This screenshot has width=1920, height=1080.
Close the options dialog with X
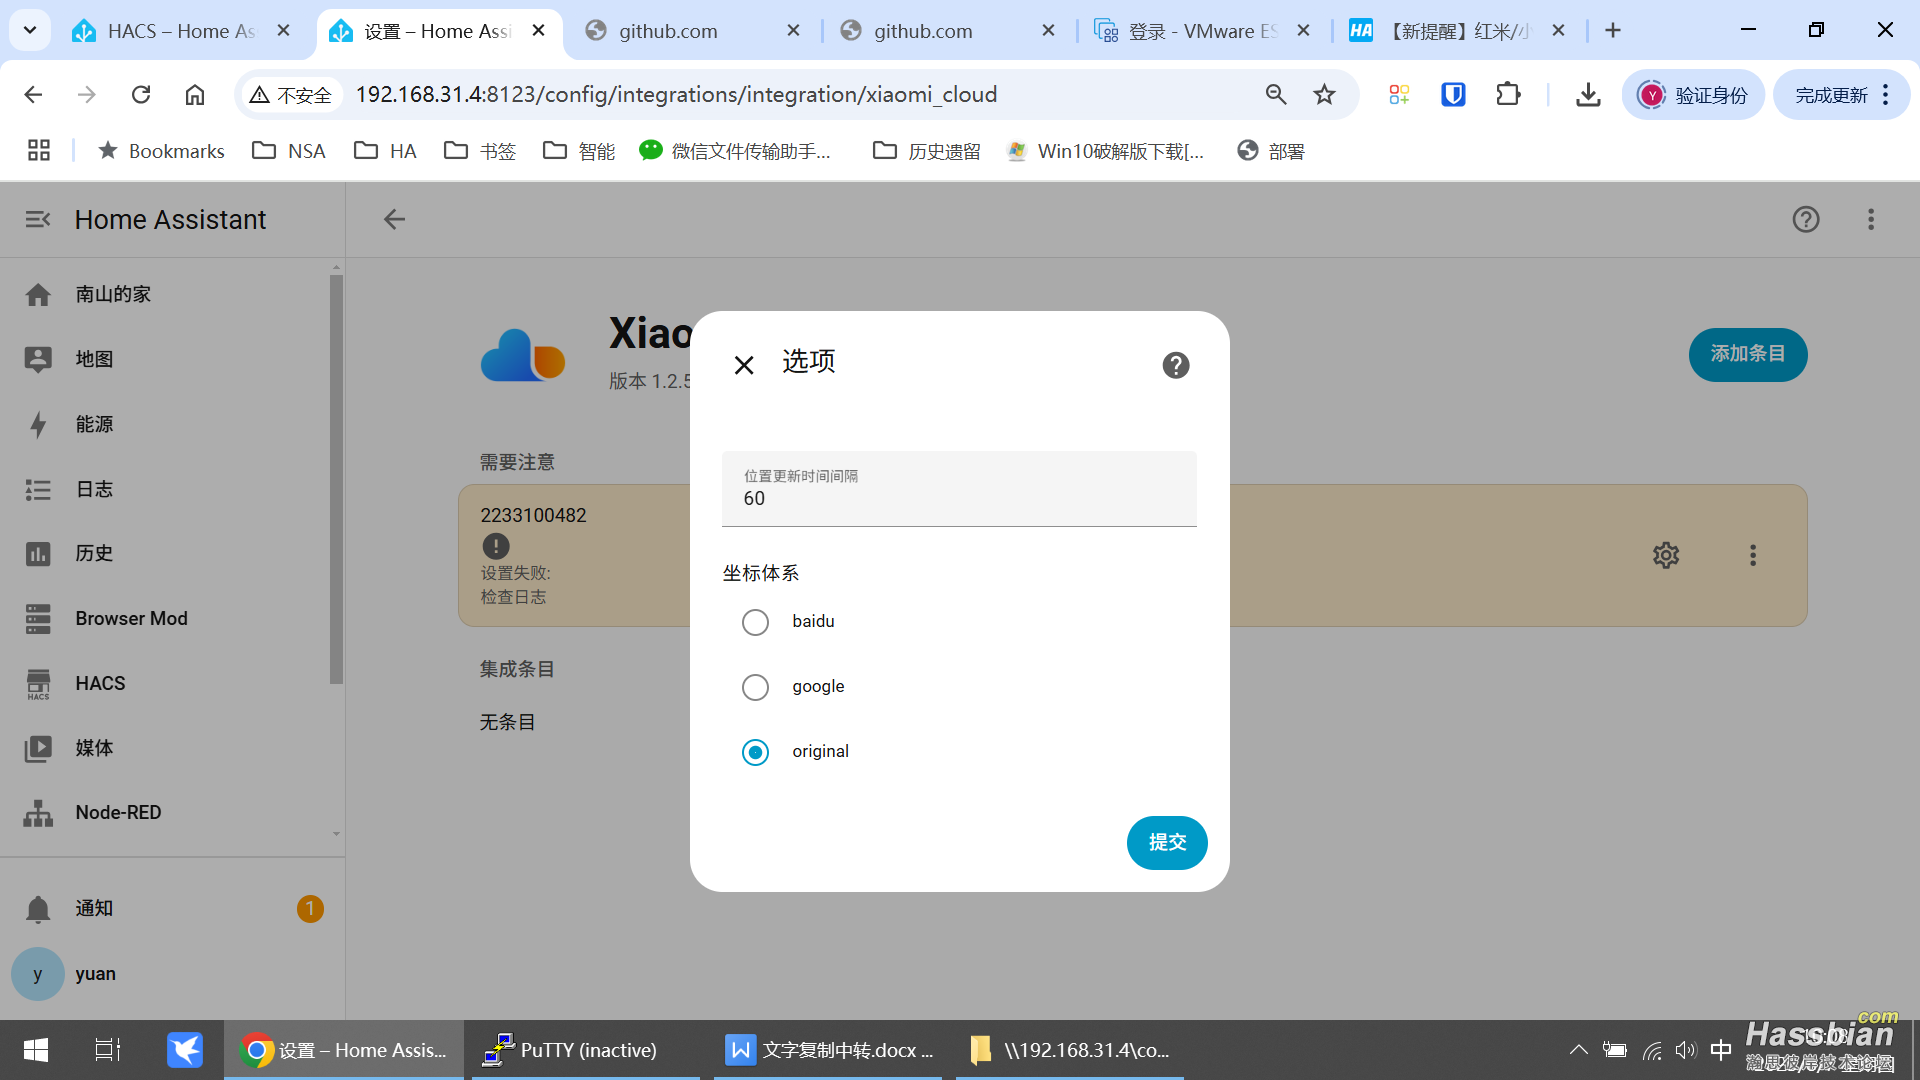[744, 365]
